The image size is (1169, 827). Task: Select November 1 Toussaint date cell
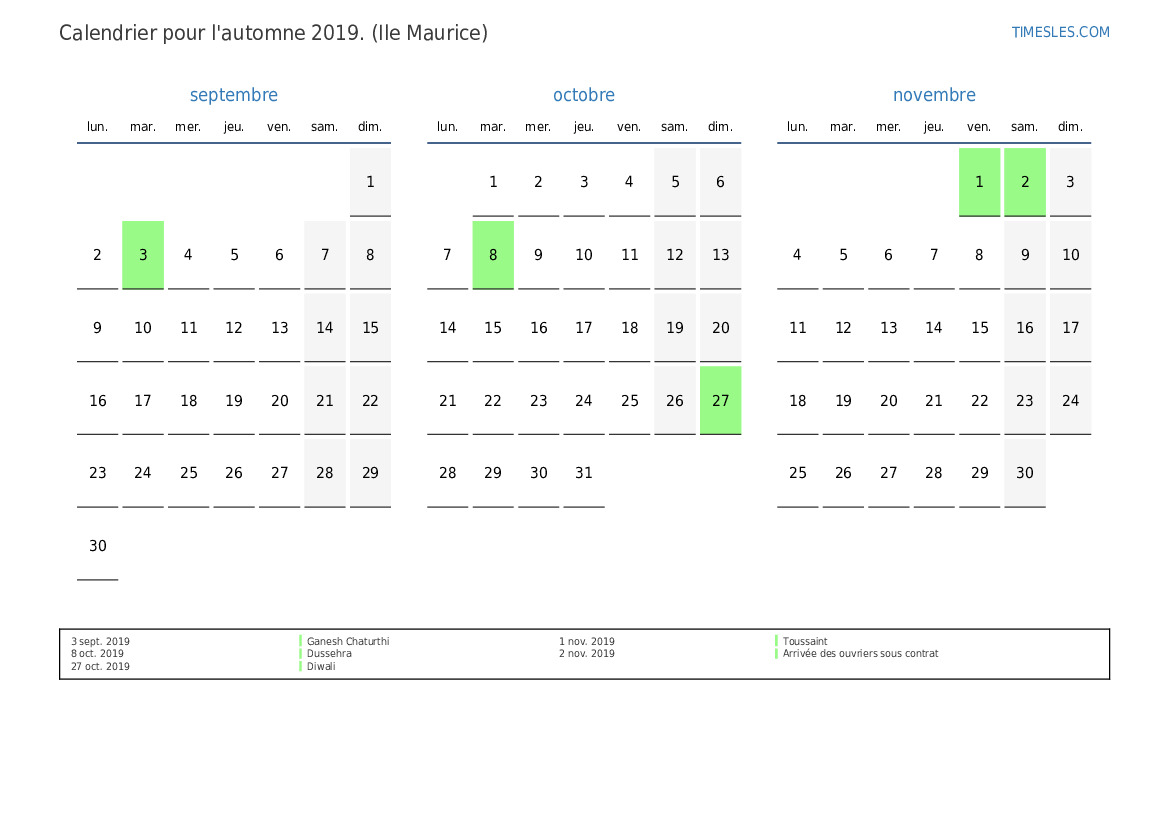coord(979,182)
